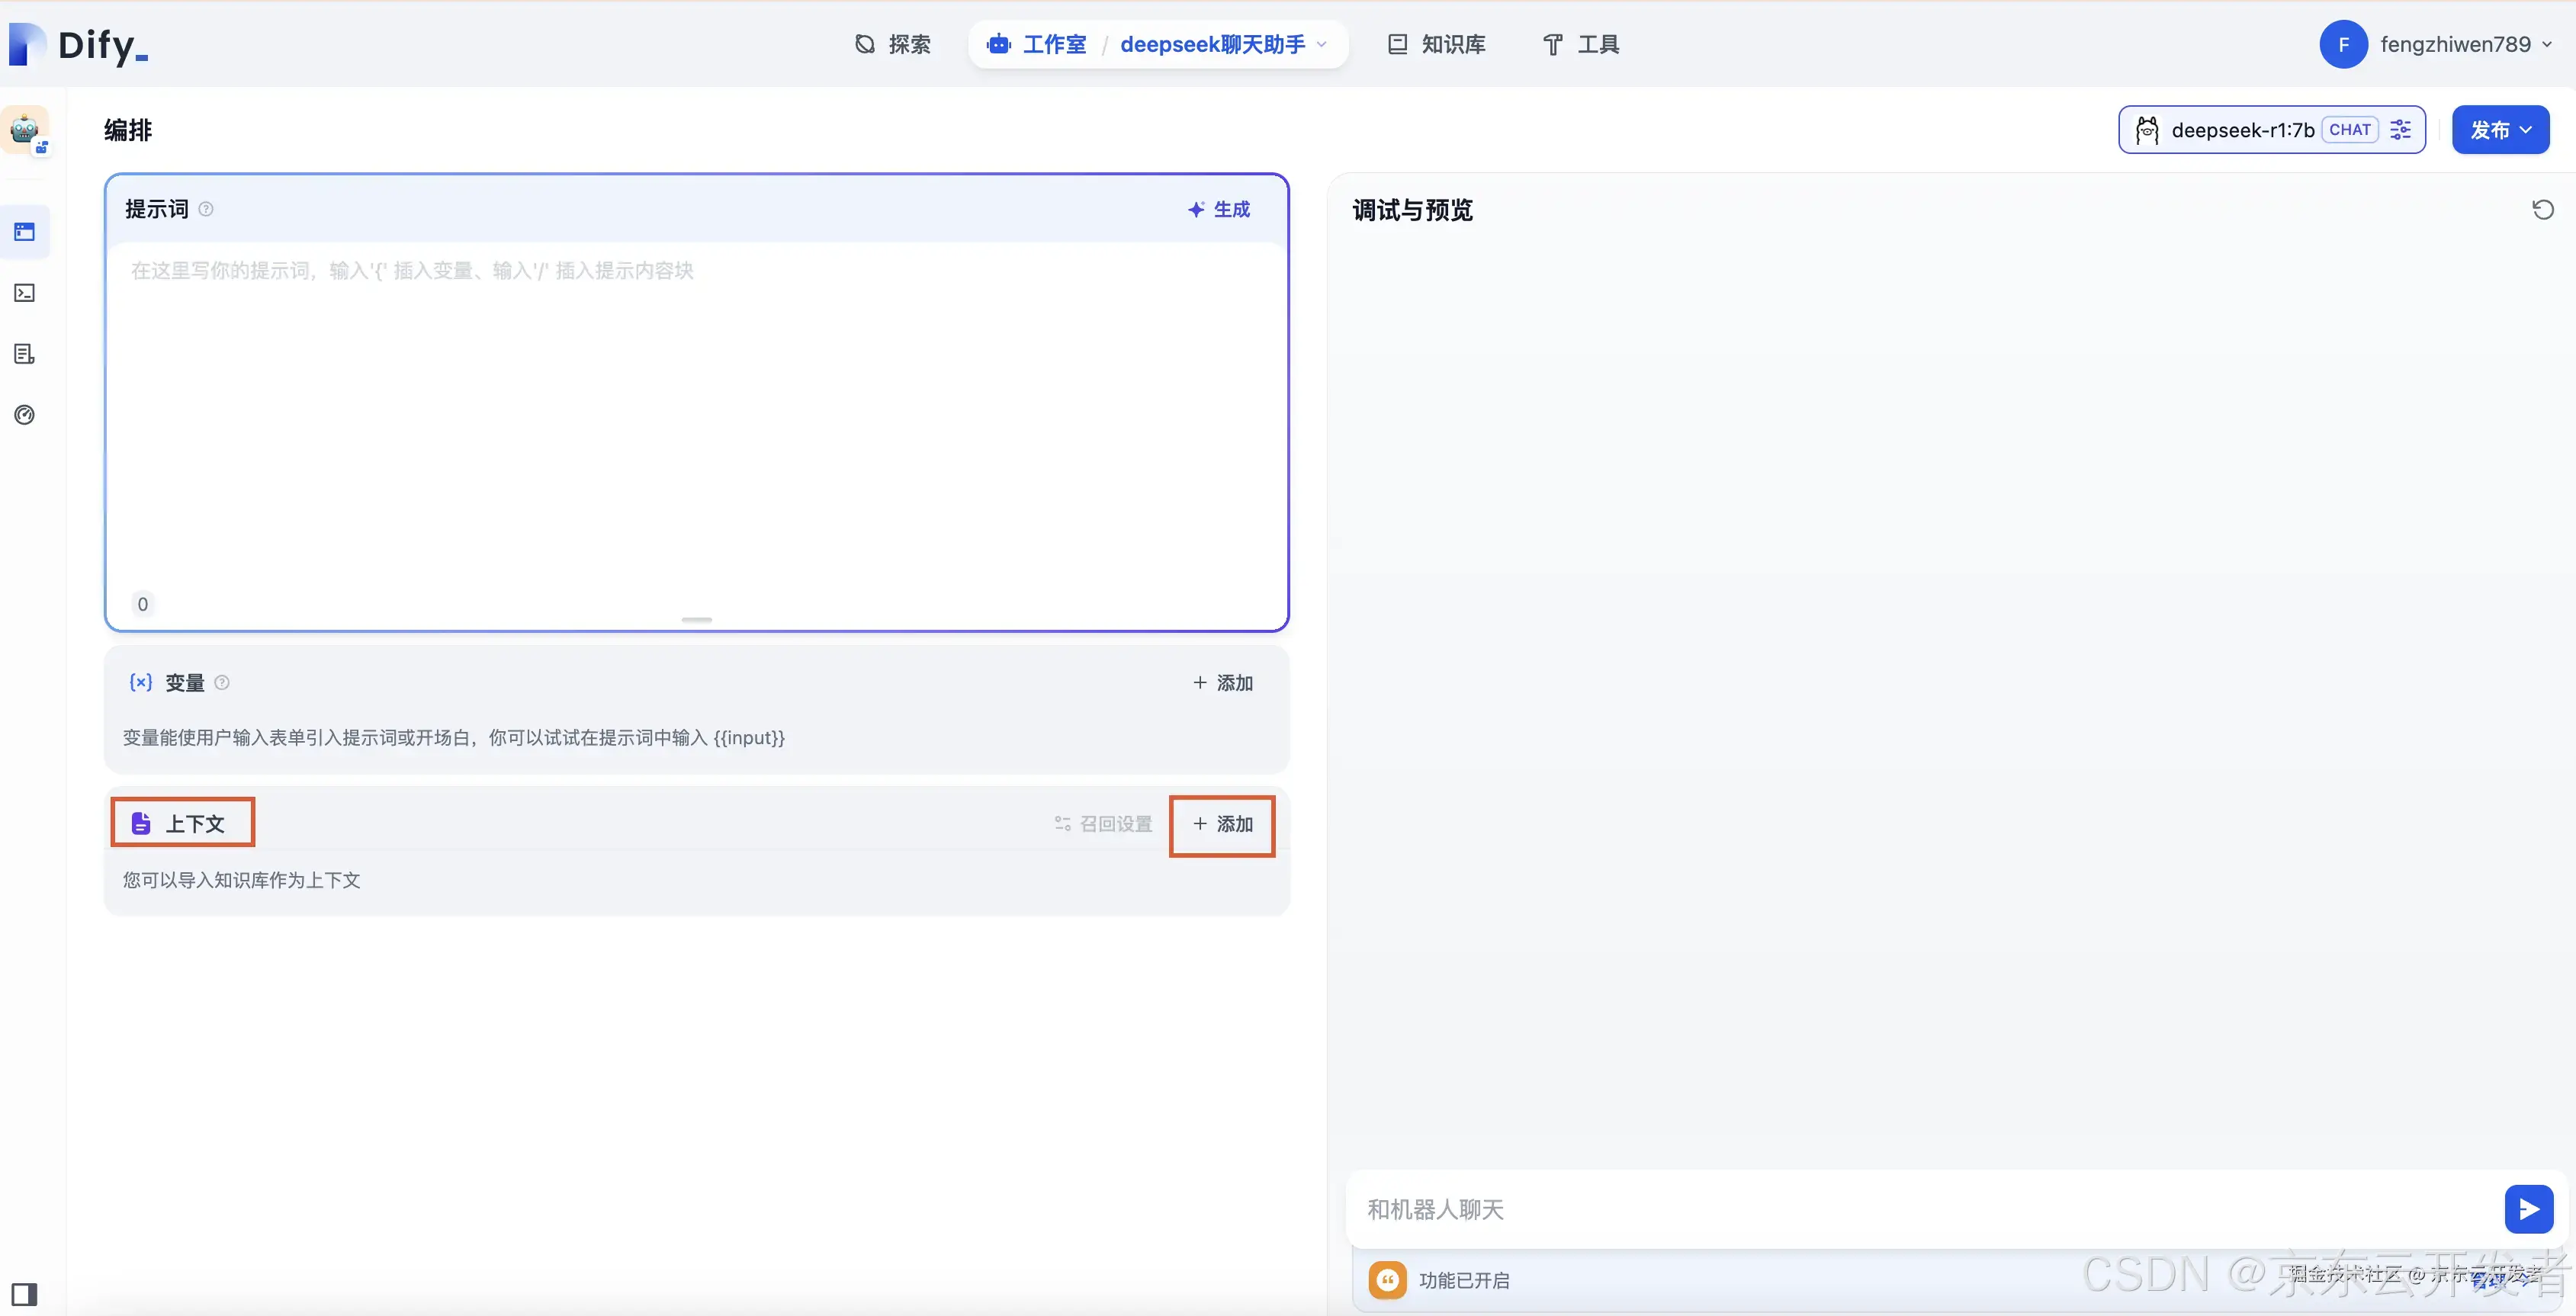This screenshot has height=1316, width=2576.
Task: Add a variable with 添加 button
Action: pyautogui.click(x=1222, y=683)
